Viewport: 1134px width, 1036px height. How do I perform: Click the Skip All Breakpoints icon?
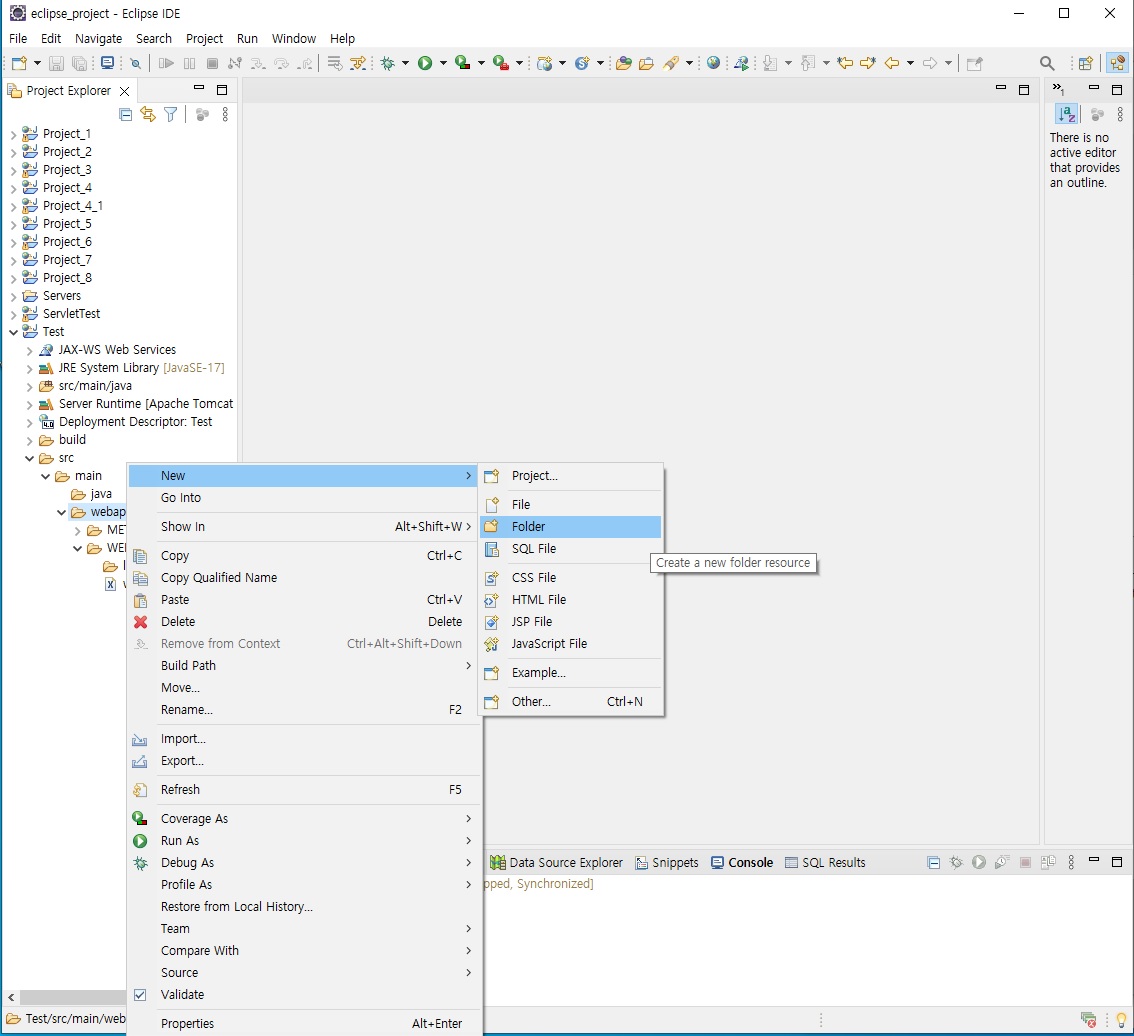tap(135, 63)
